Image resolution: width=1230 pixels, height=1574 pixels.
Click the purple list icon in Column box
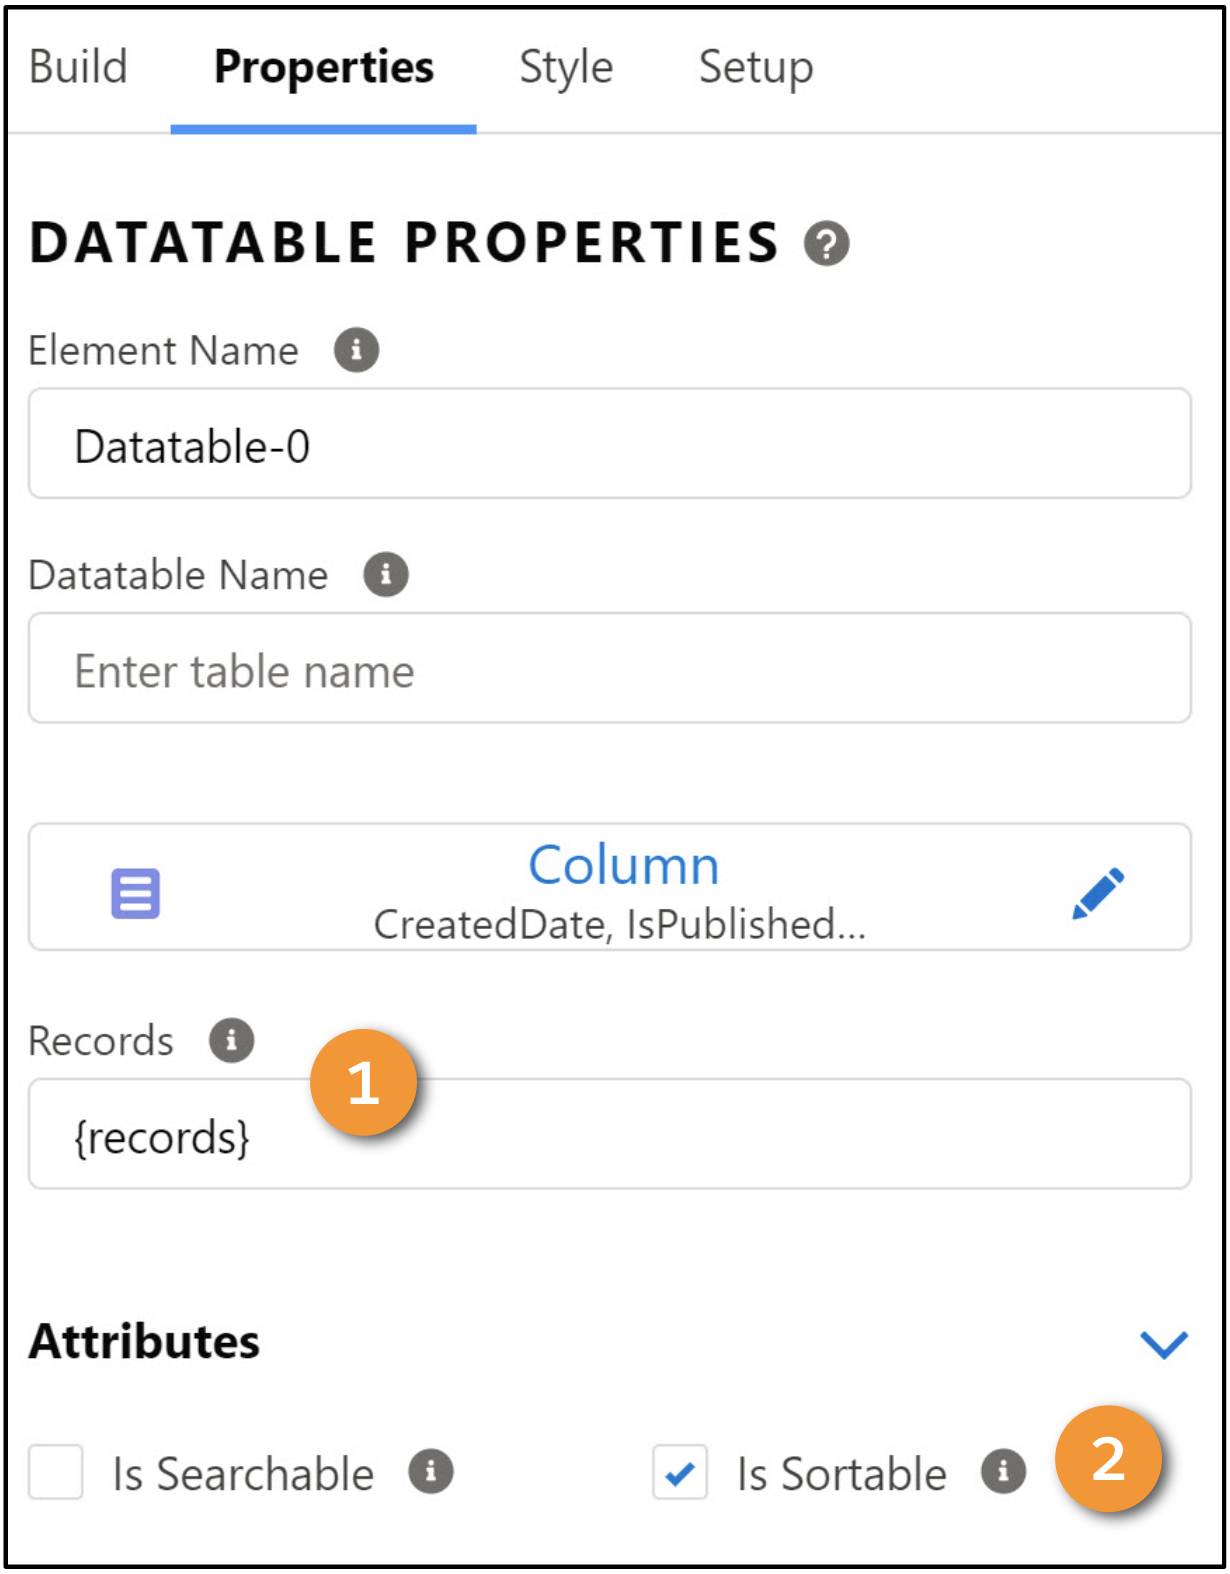point(135,893)
